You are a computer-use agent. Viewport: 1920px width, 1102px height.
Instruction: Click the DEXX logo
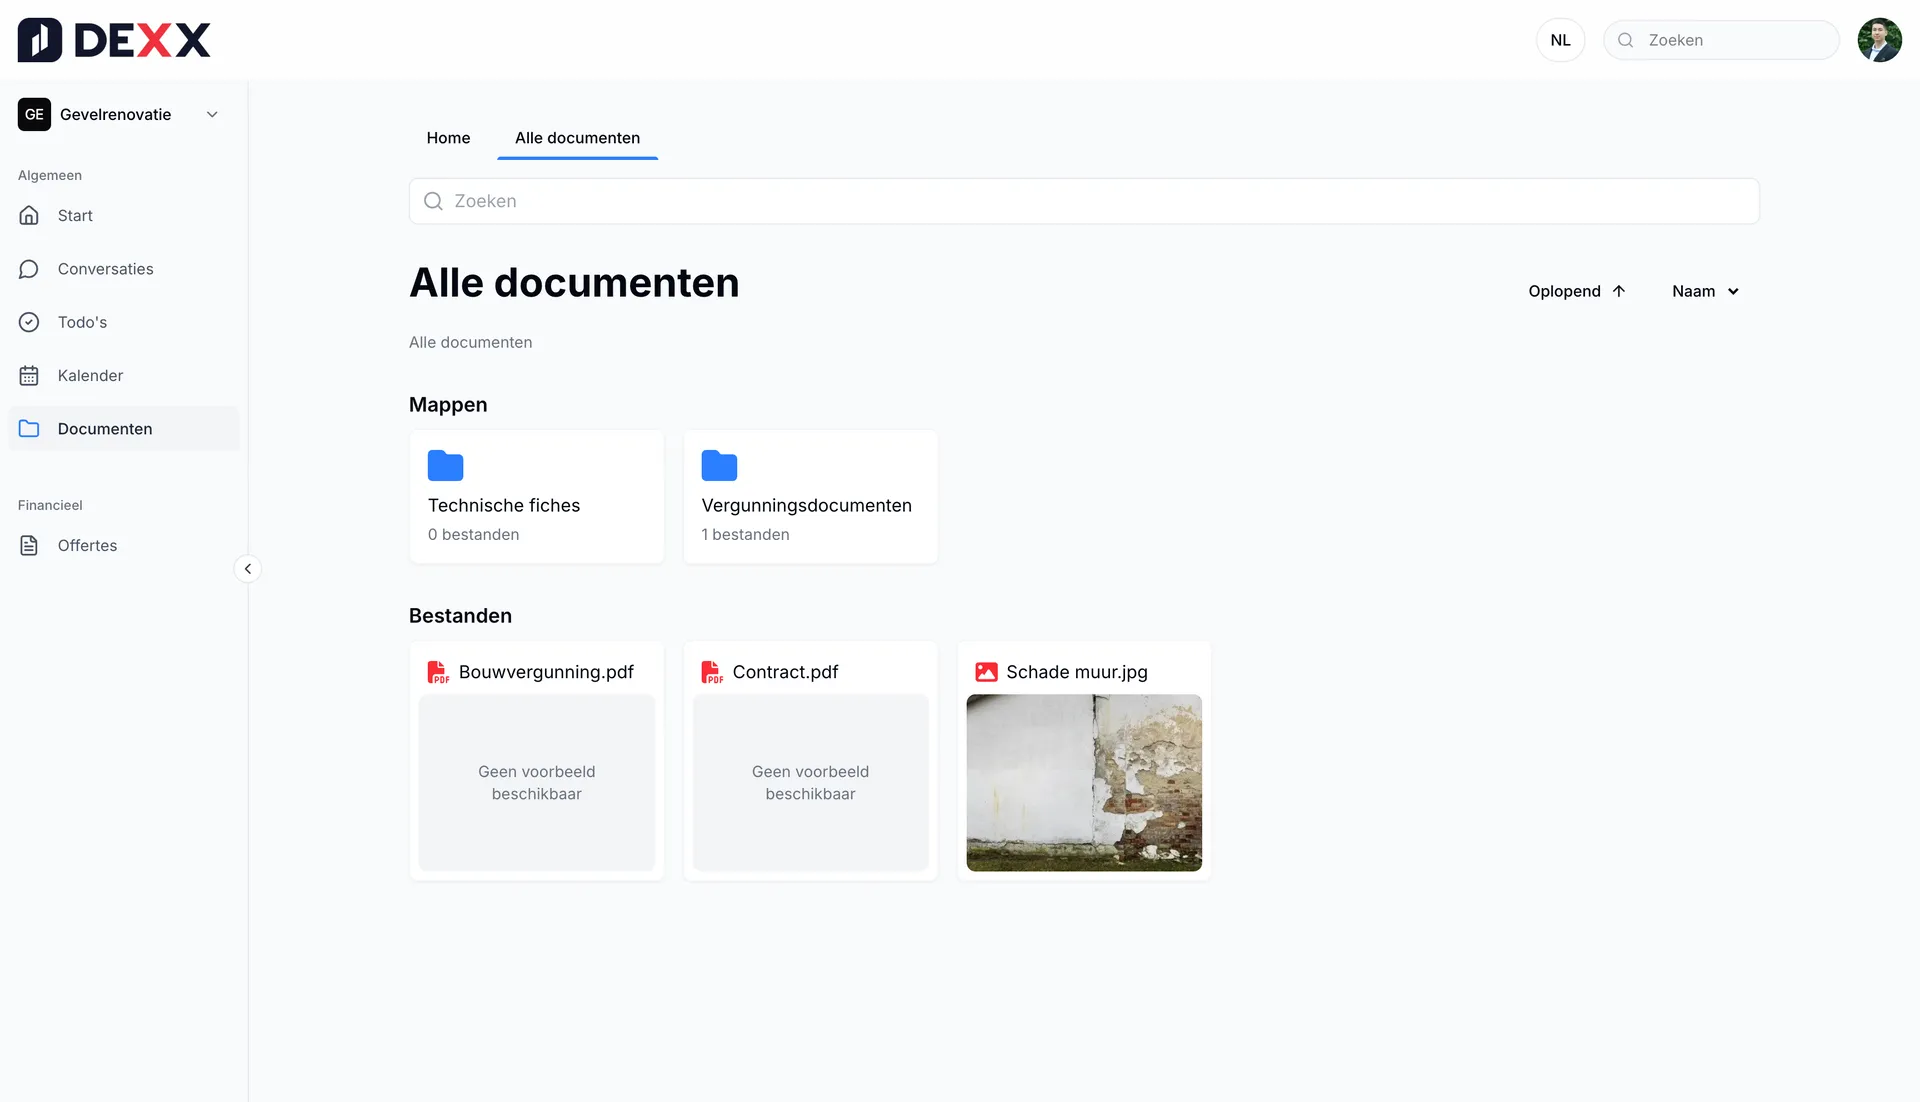pyautogui.click(x=114, y=40)
